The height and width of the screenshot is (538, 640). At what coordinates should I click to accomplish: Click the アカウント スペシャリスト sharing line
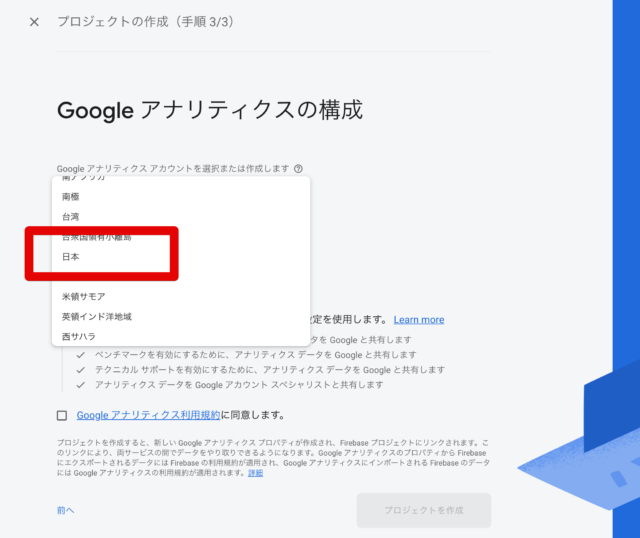[x=239, y=385]
